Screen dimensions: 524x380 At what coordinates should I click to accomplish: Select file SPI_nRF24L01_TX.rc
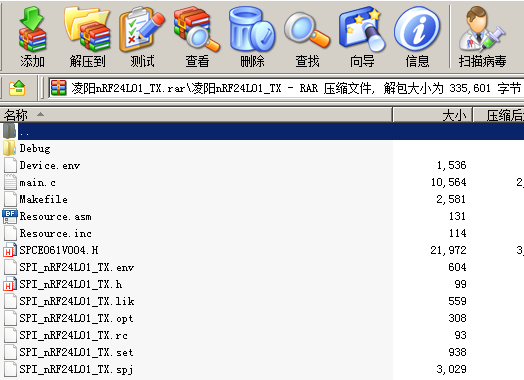click(74, 335)
